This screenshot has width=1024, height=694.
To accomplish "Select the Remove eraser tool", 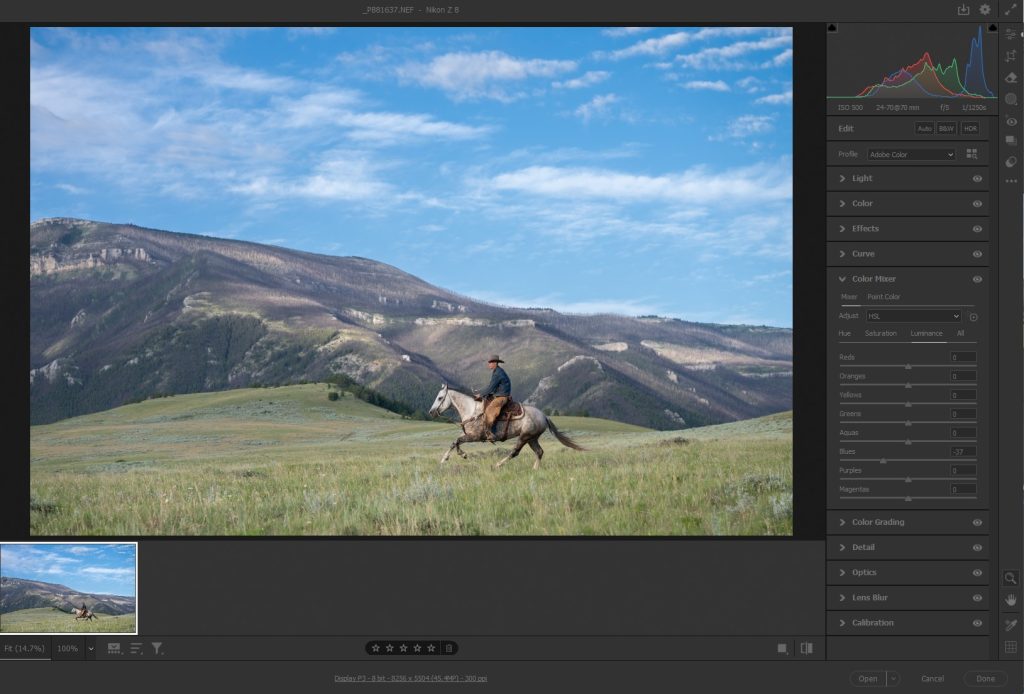I will [x=1011, y=77].
